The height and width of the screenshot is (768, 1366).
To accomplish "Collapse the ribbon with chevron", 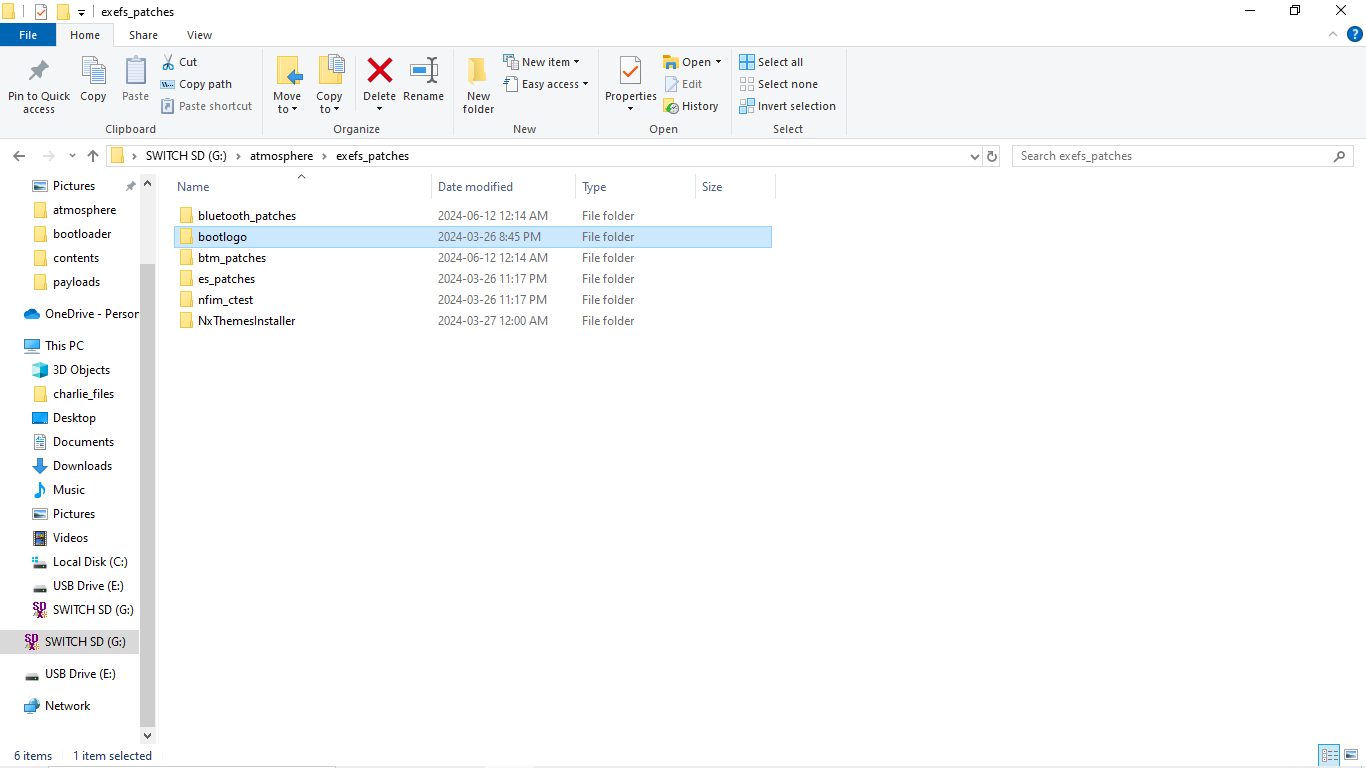I will coord(1332,34).
